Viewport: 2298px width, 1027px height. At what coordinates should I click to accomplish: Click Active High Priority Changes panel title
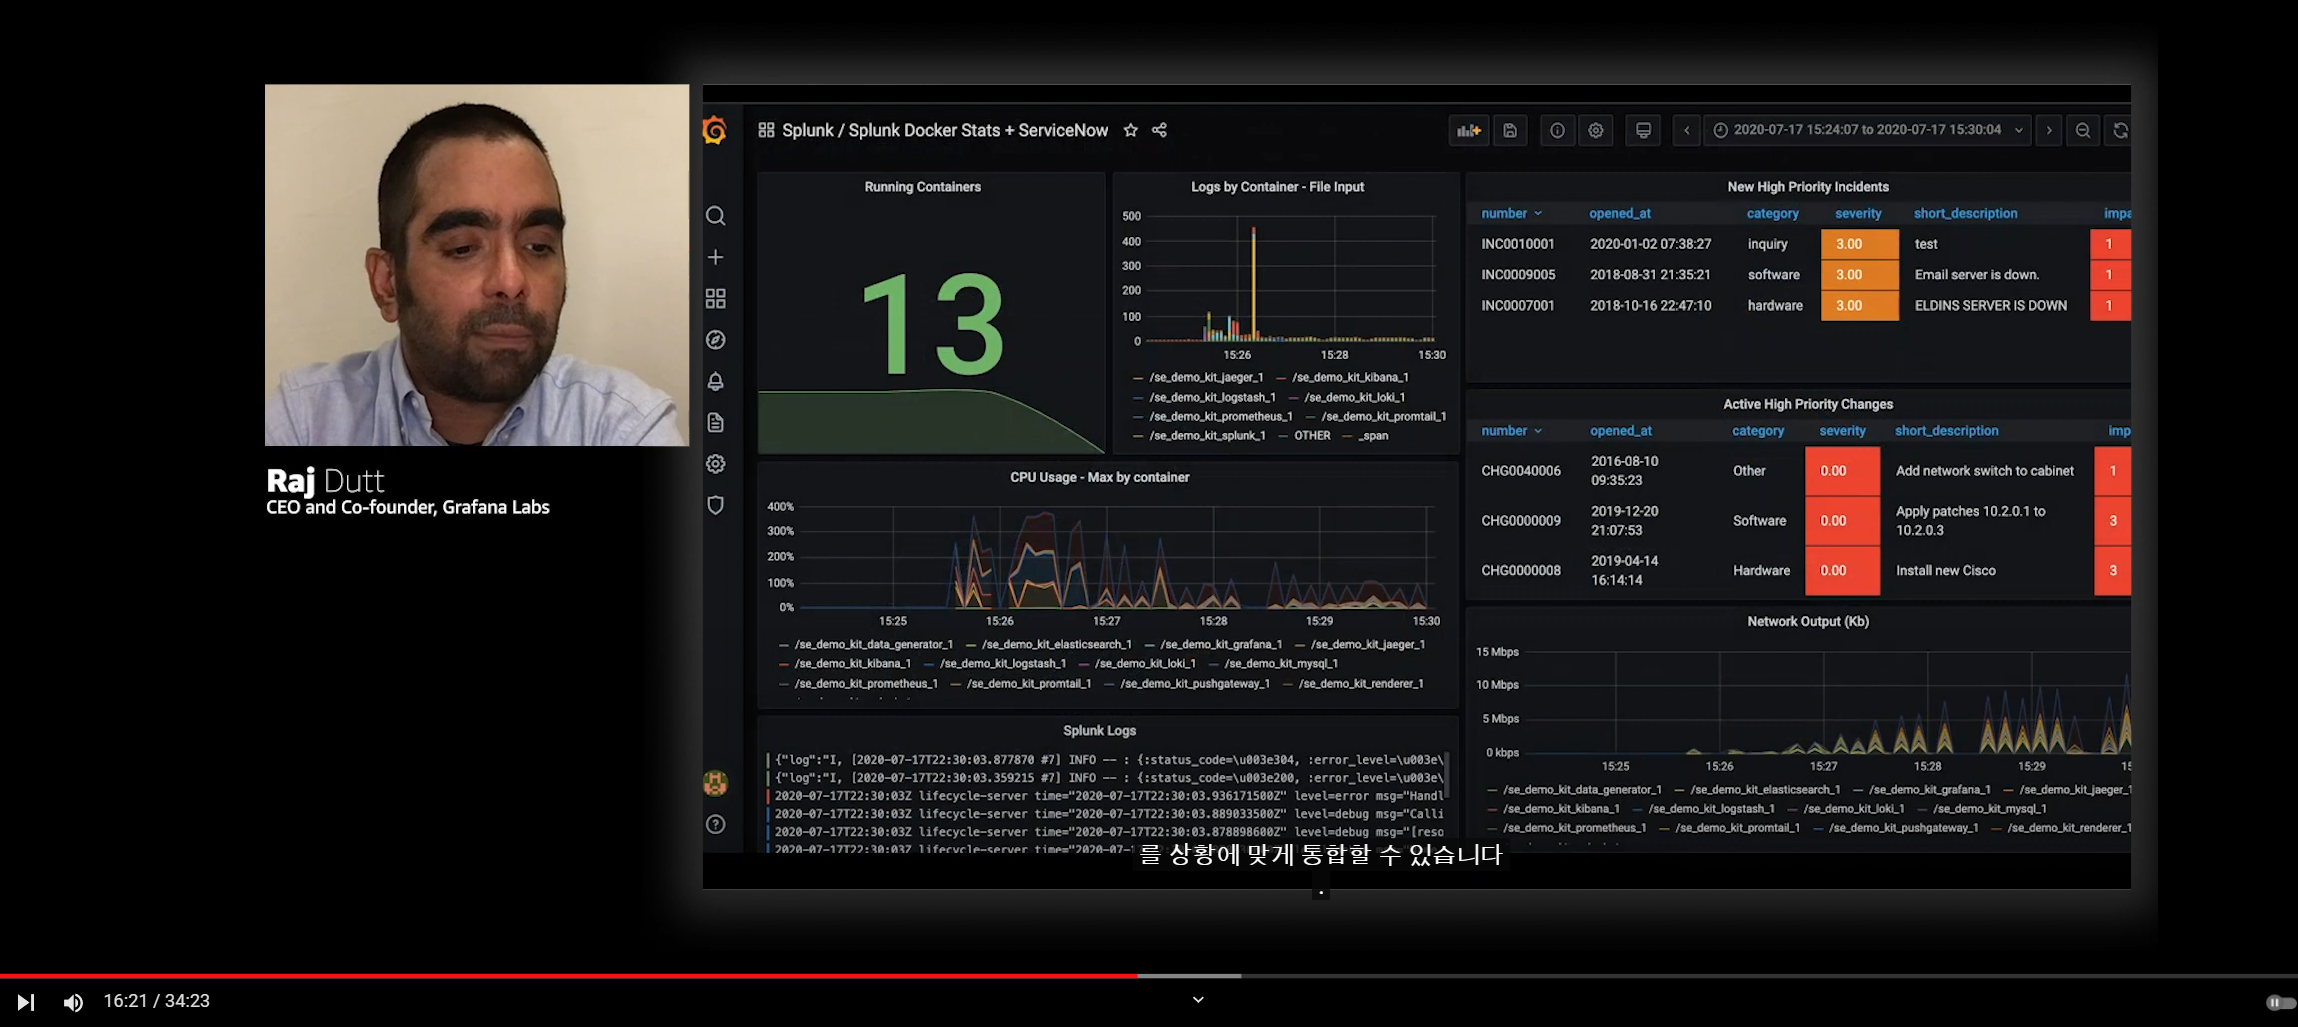click(x=1808, y=404)
